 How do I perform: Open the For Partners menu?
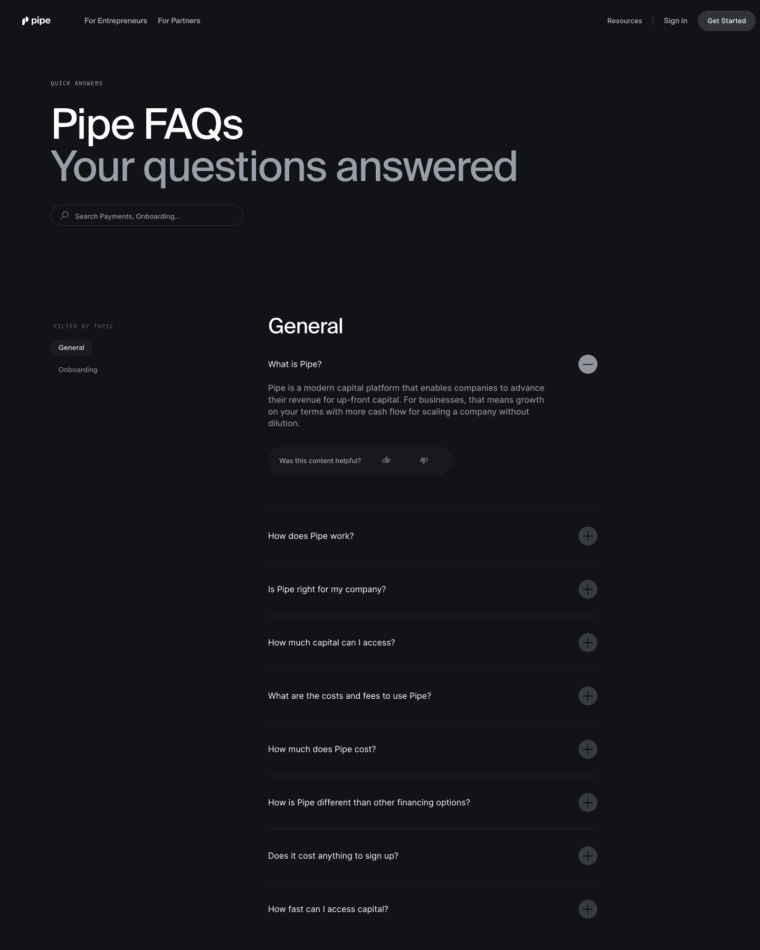click(179, 20)
